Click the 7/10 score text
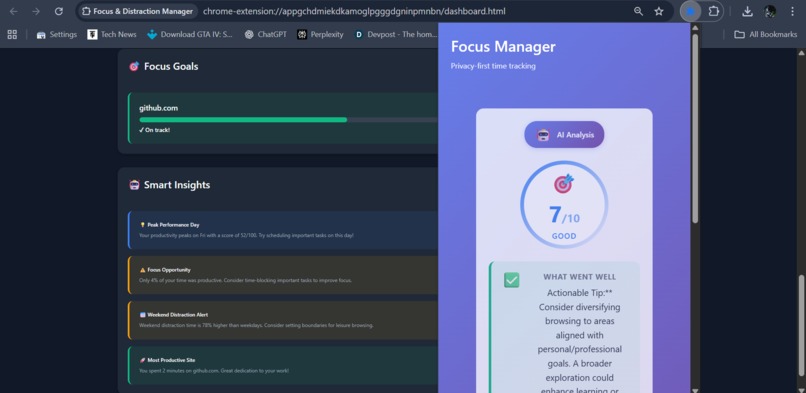 coord(564,215)
